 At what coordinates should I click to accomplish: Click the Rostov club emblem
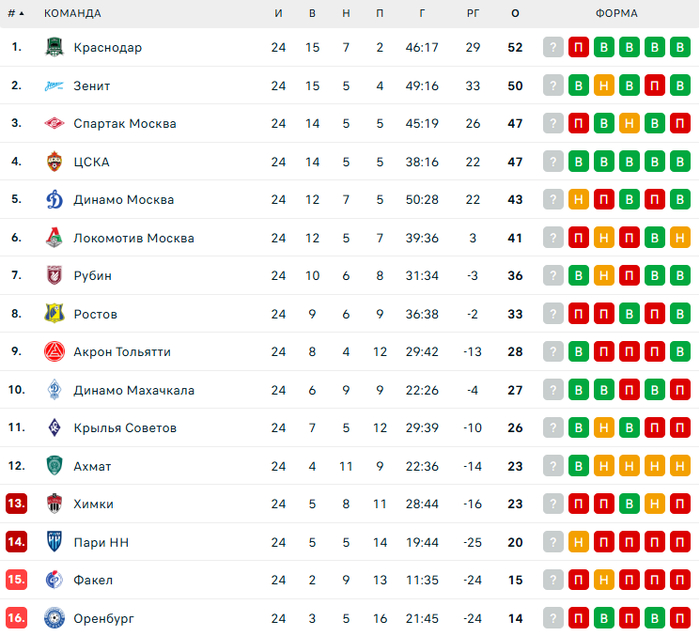[55, 313]
